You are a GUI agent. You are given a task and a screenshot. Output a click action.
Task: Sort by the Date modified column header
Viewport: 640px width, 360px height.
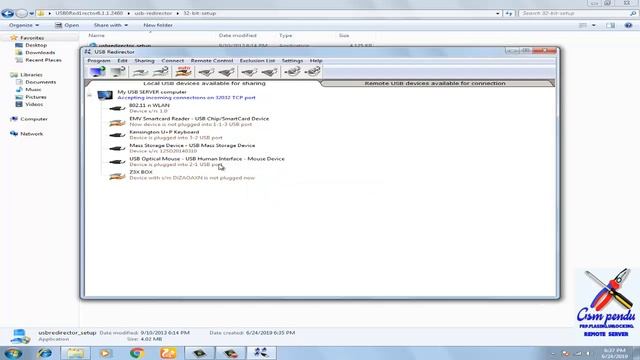coord(238,36)
